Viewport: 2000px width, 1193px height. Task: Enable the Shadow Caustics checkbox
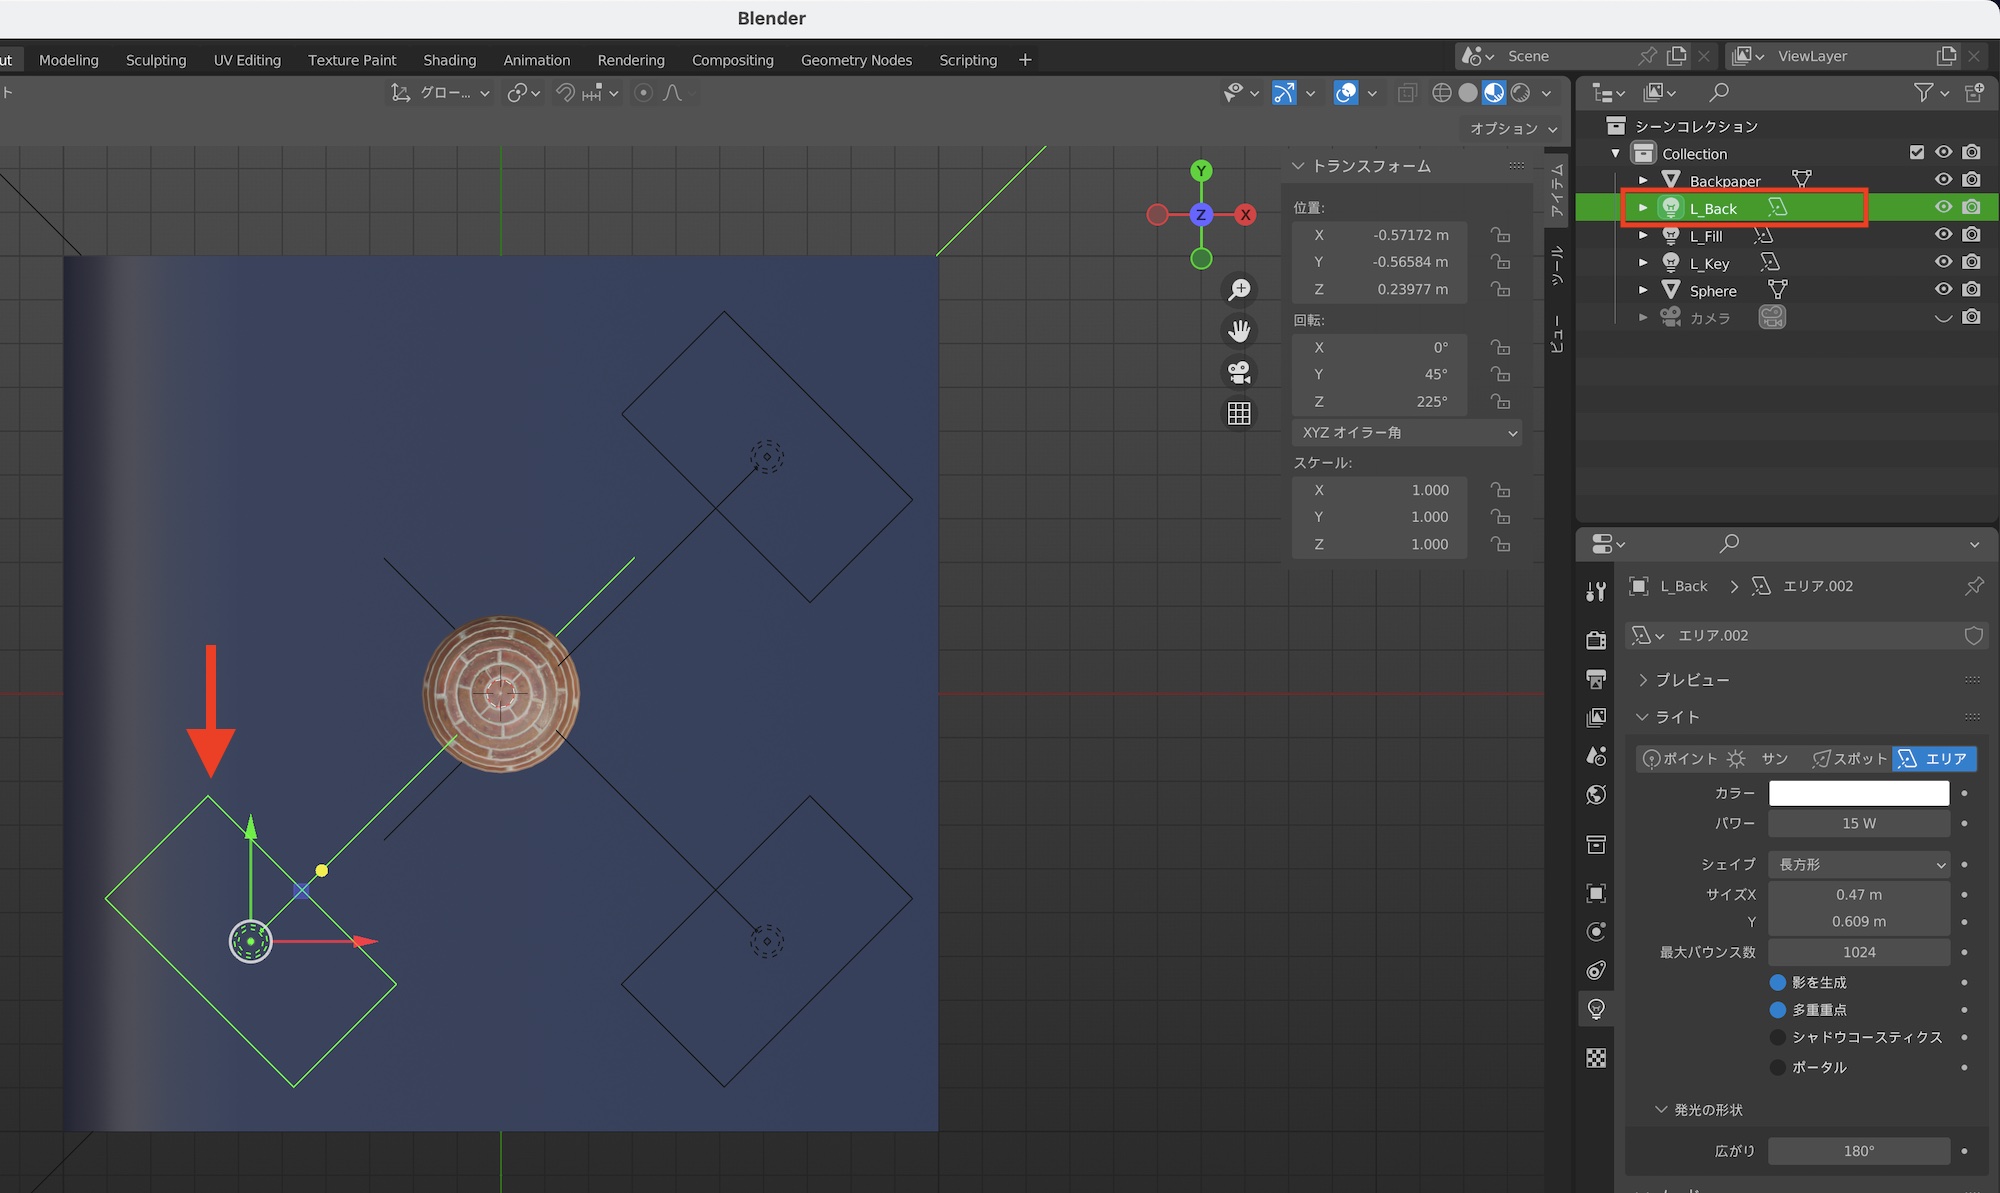1778,1037
